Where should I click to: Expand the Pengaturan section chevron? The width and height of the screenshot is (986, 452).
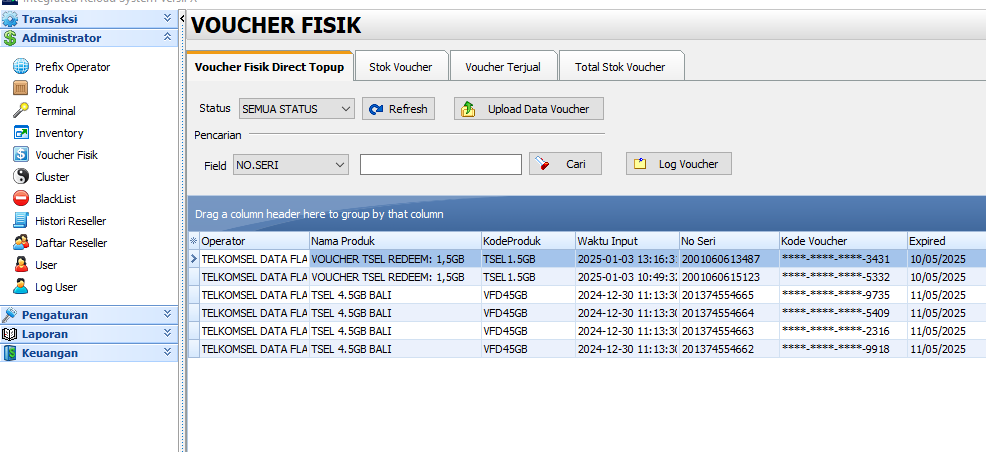167,314
